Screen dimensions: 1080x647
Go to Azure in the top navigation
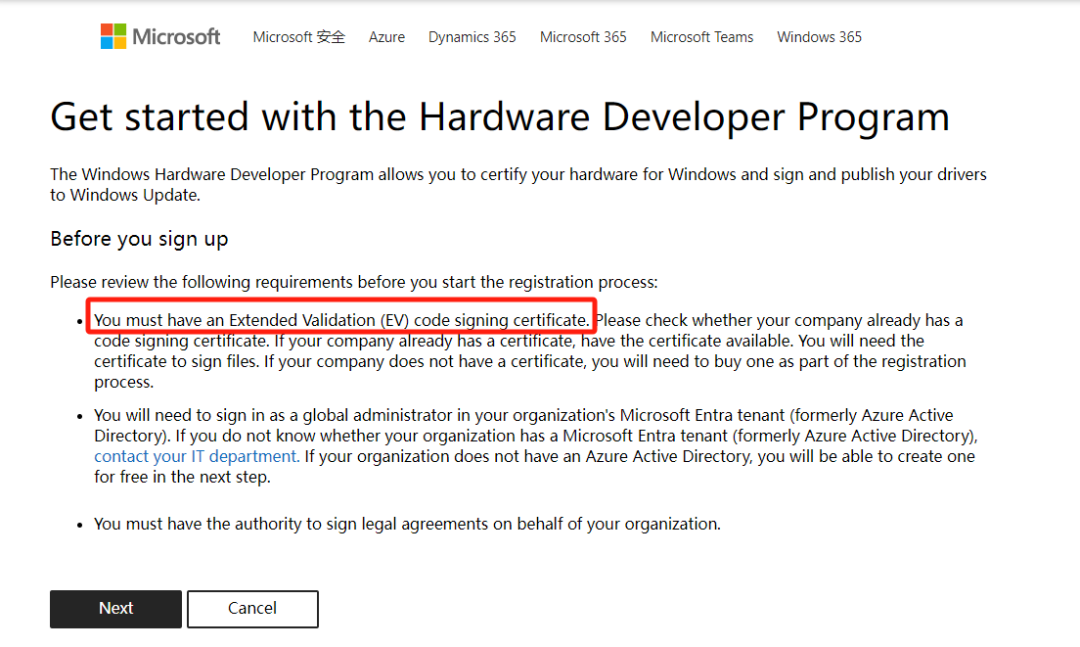pos(387,37)
